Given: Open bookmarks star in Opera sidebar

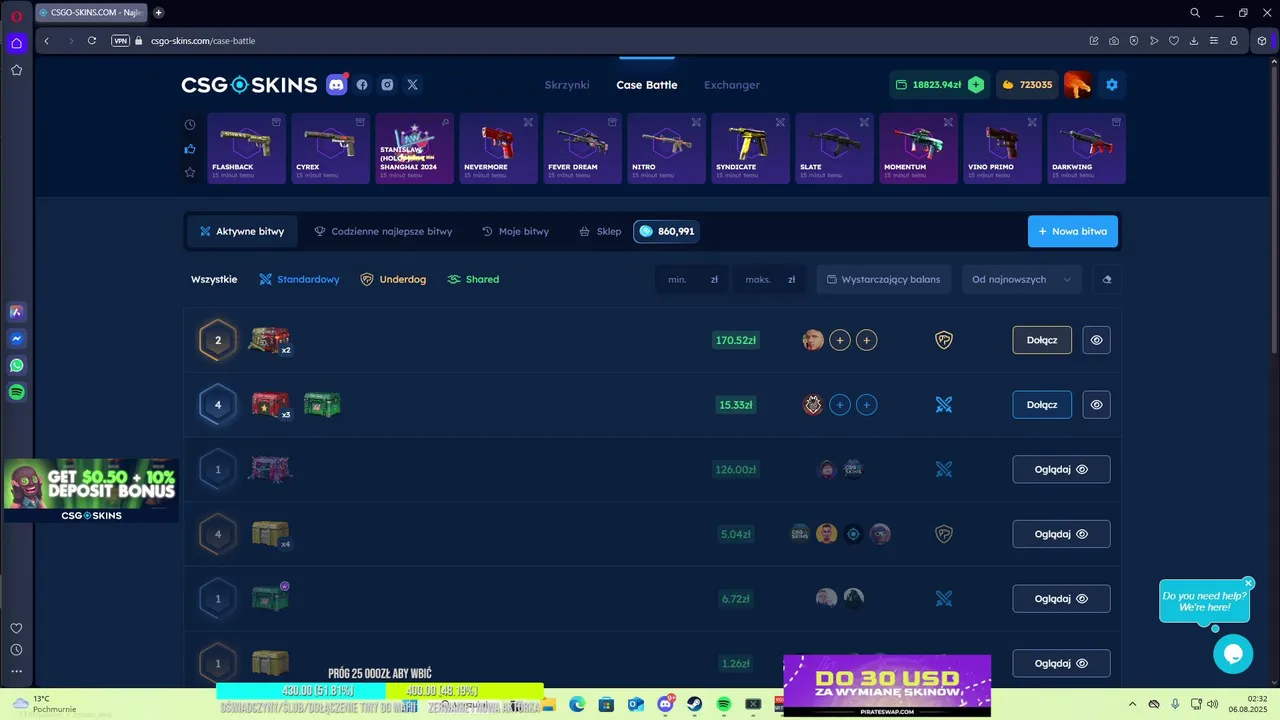Looking at the screenshot, I should [x=16, y=70].
